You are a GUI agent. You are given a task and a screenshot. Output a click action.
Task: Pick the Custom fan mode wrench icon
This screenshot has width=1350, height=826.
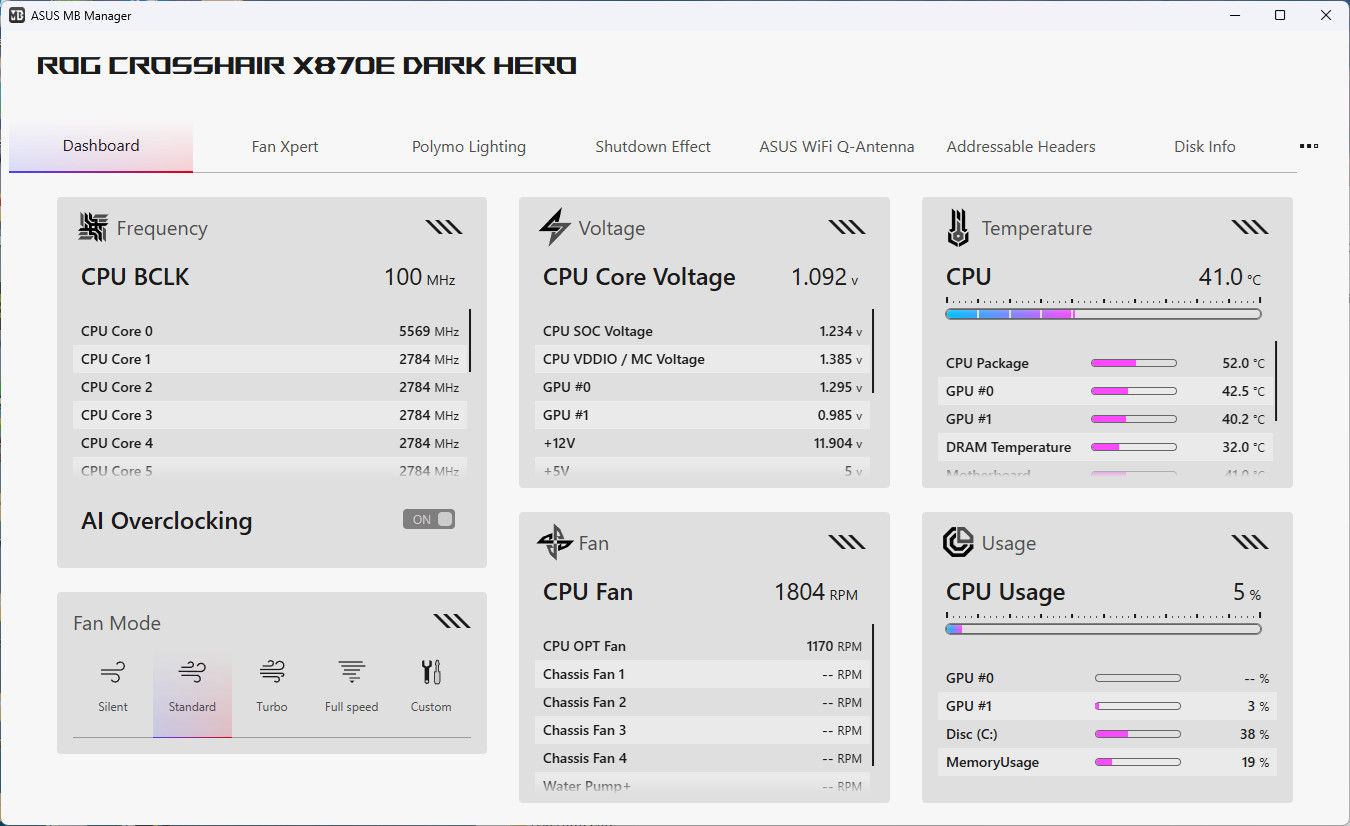(x=431, y=672)
